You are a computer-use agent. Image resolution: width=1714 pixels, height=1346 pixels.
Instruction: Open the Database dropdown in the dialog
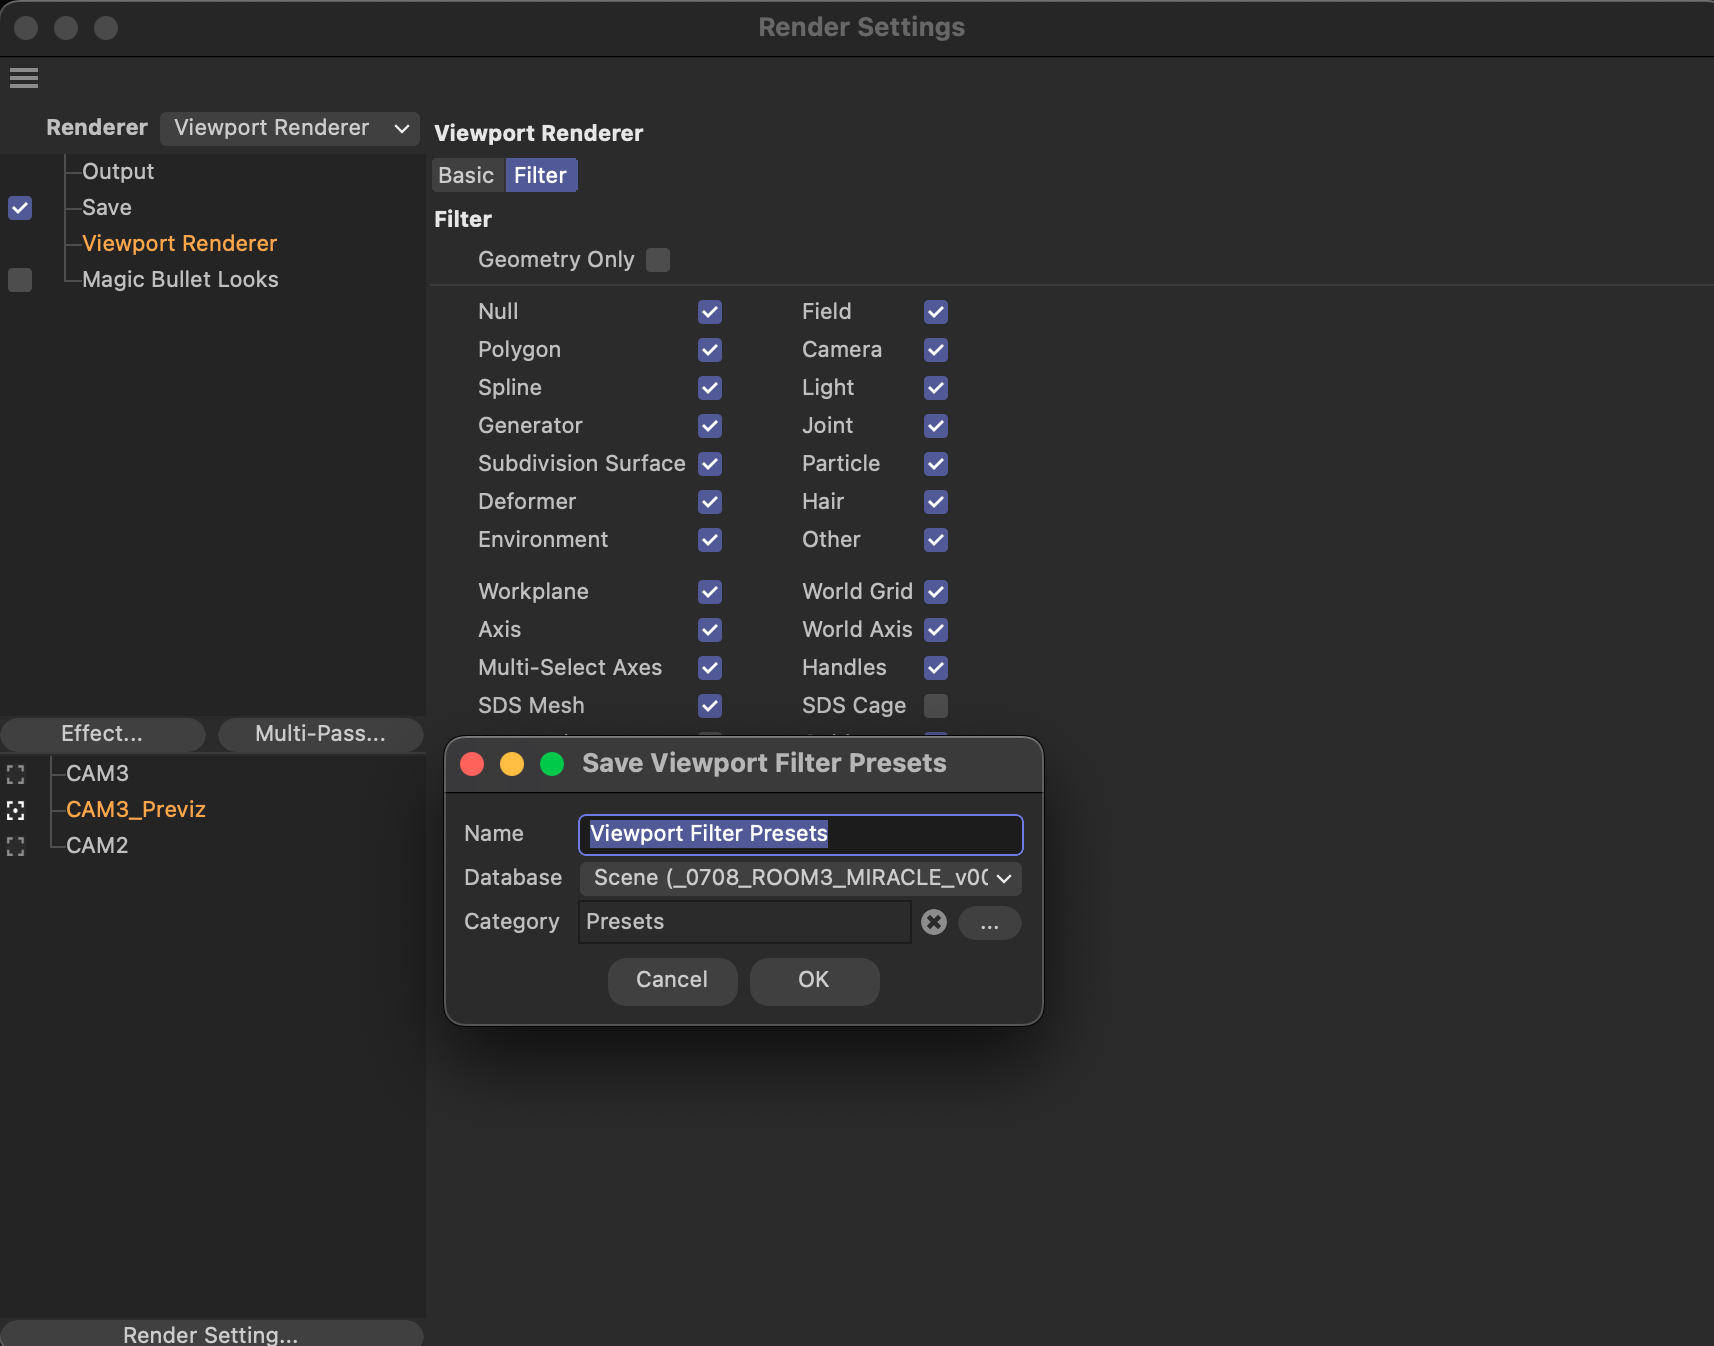tap(801, 878)
